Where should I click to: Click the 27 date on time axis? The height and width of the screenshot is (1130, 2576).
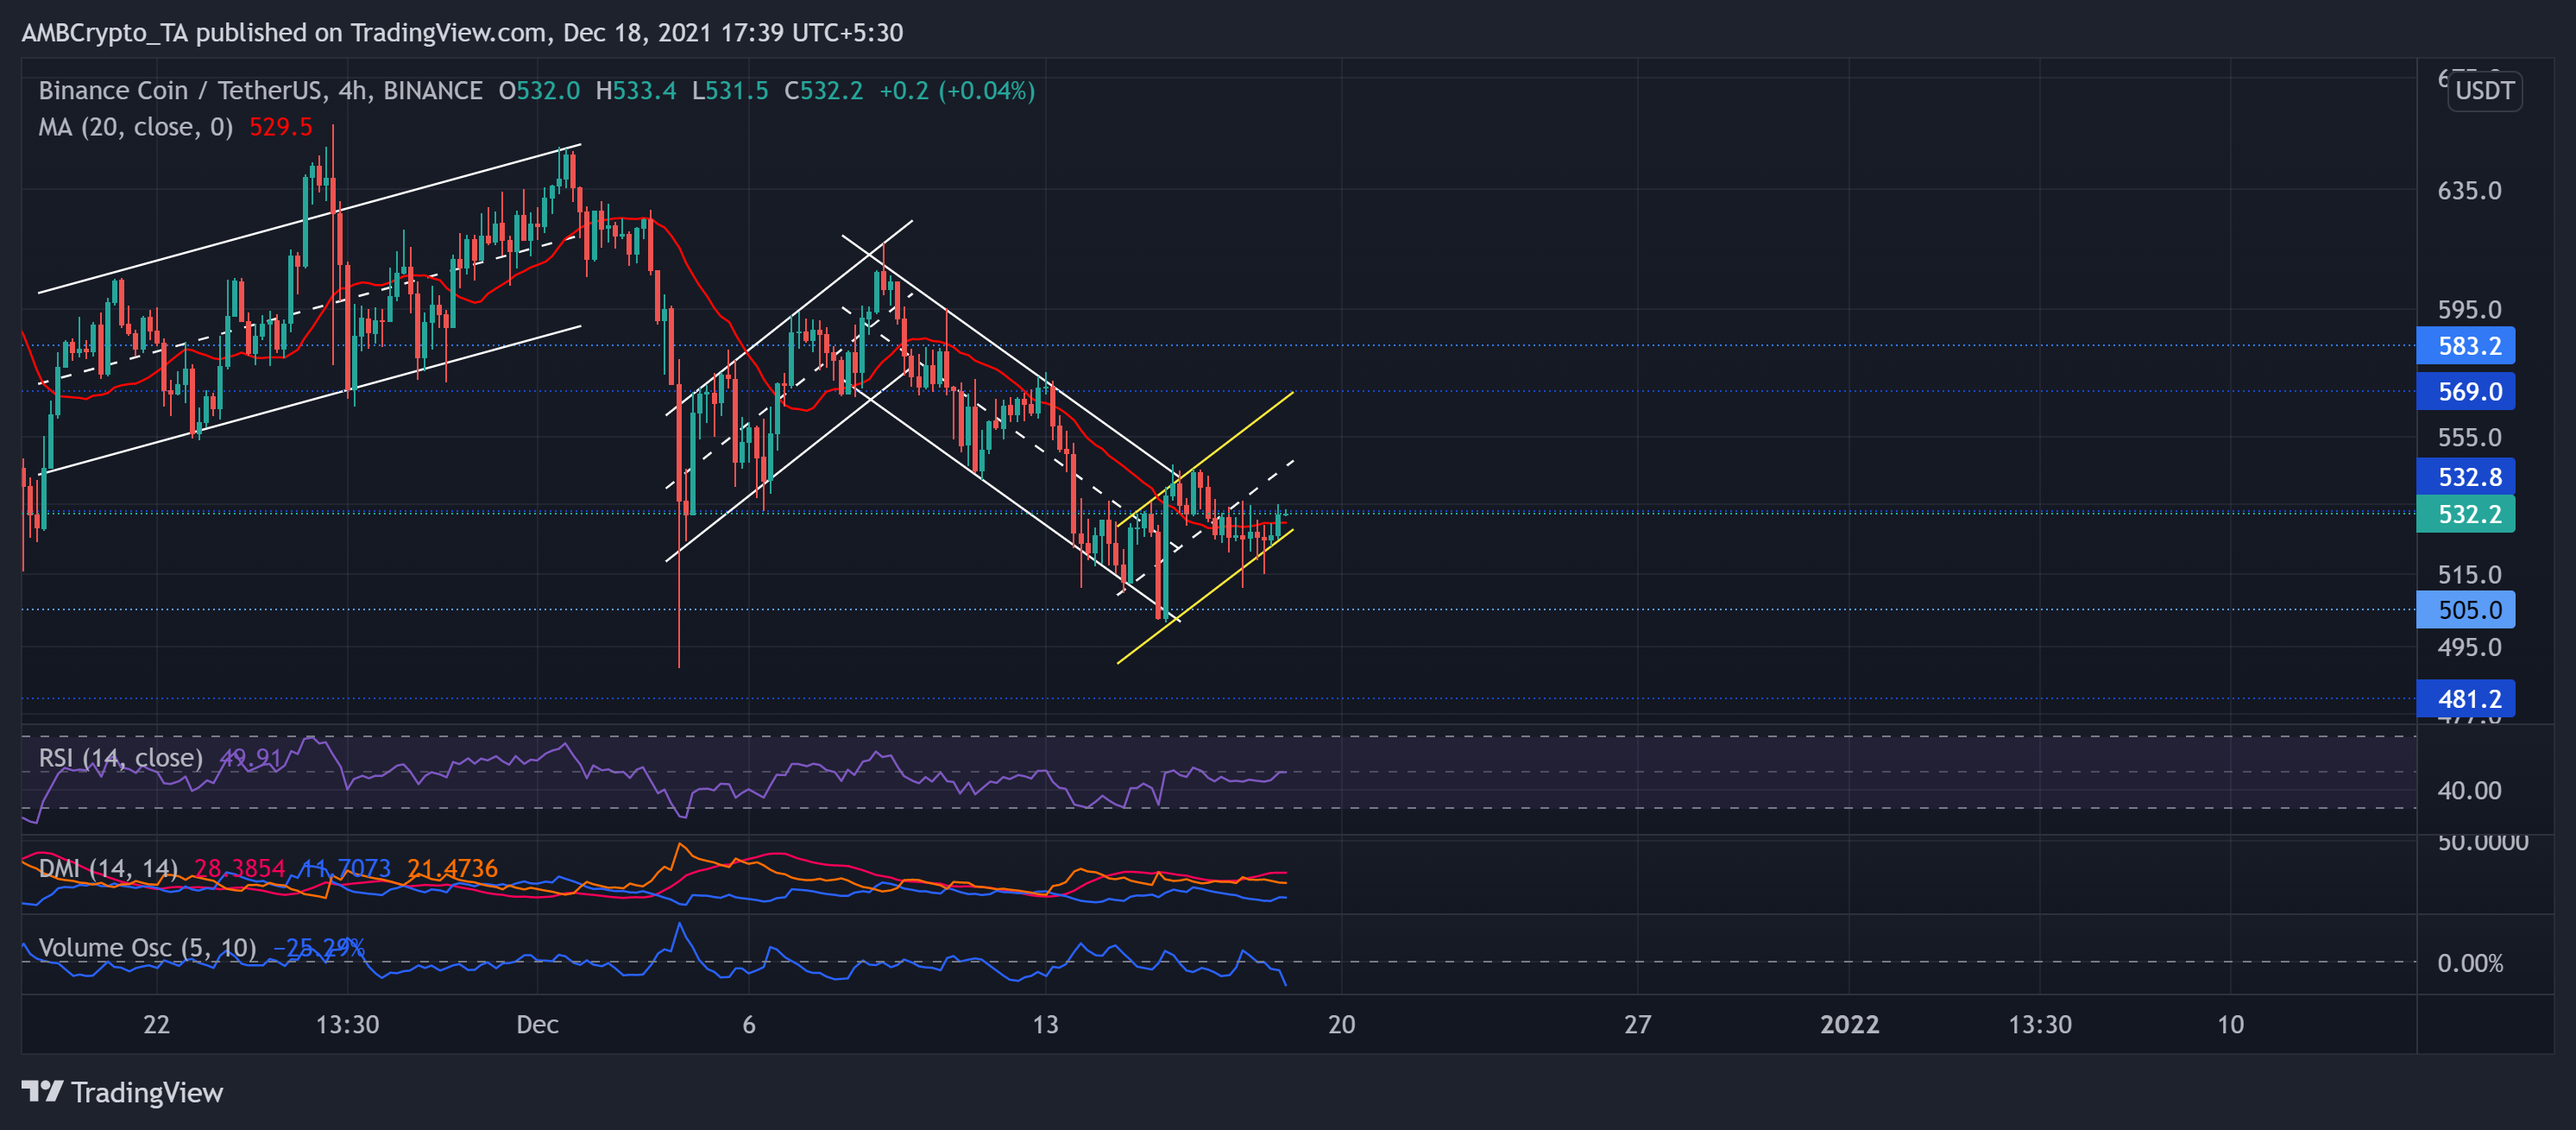coord(1637,1025)
